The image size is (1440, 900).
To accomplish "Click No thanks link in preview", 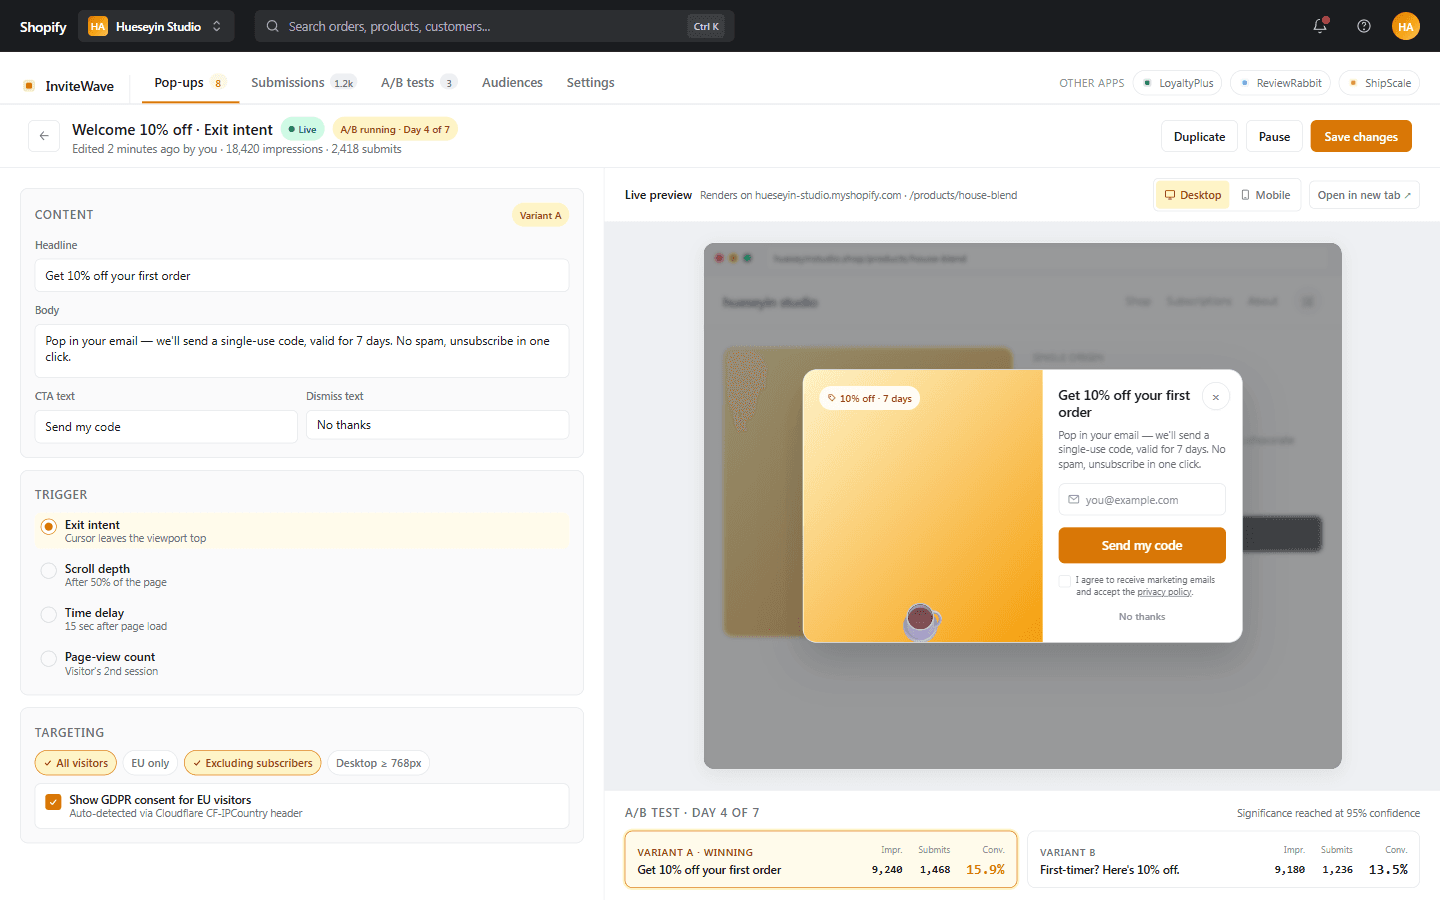I will point(1142,617).
